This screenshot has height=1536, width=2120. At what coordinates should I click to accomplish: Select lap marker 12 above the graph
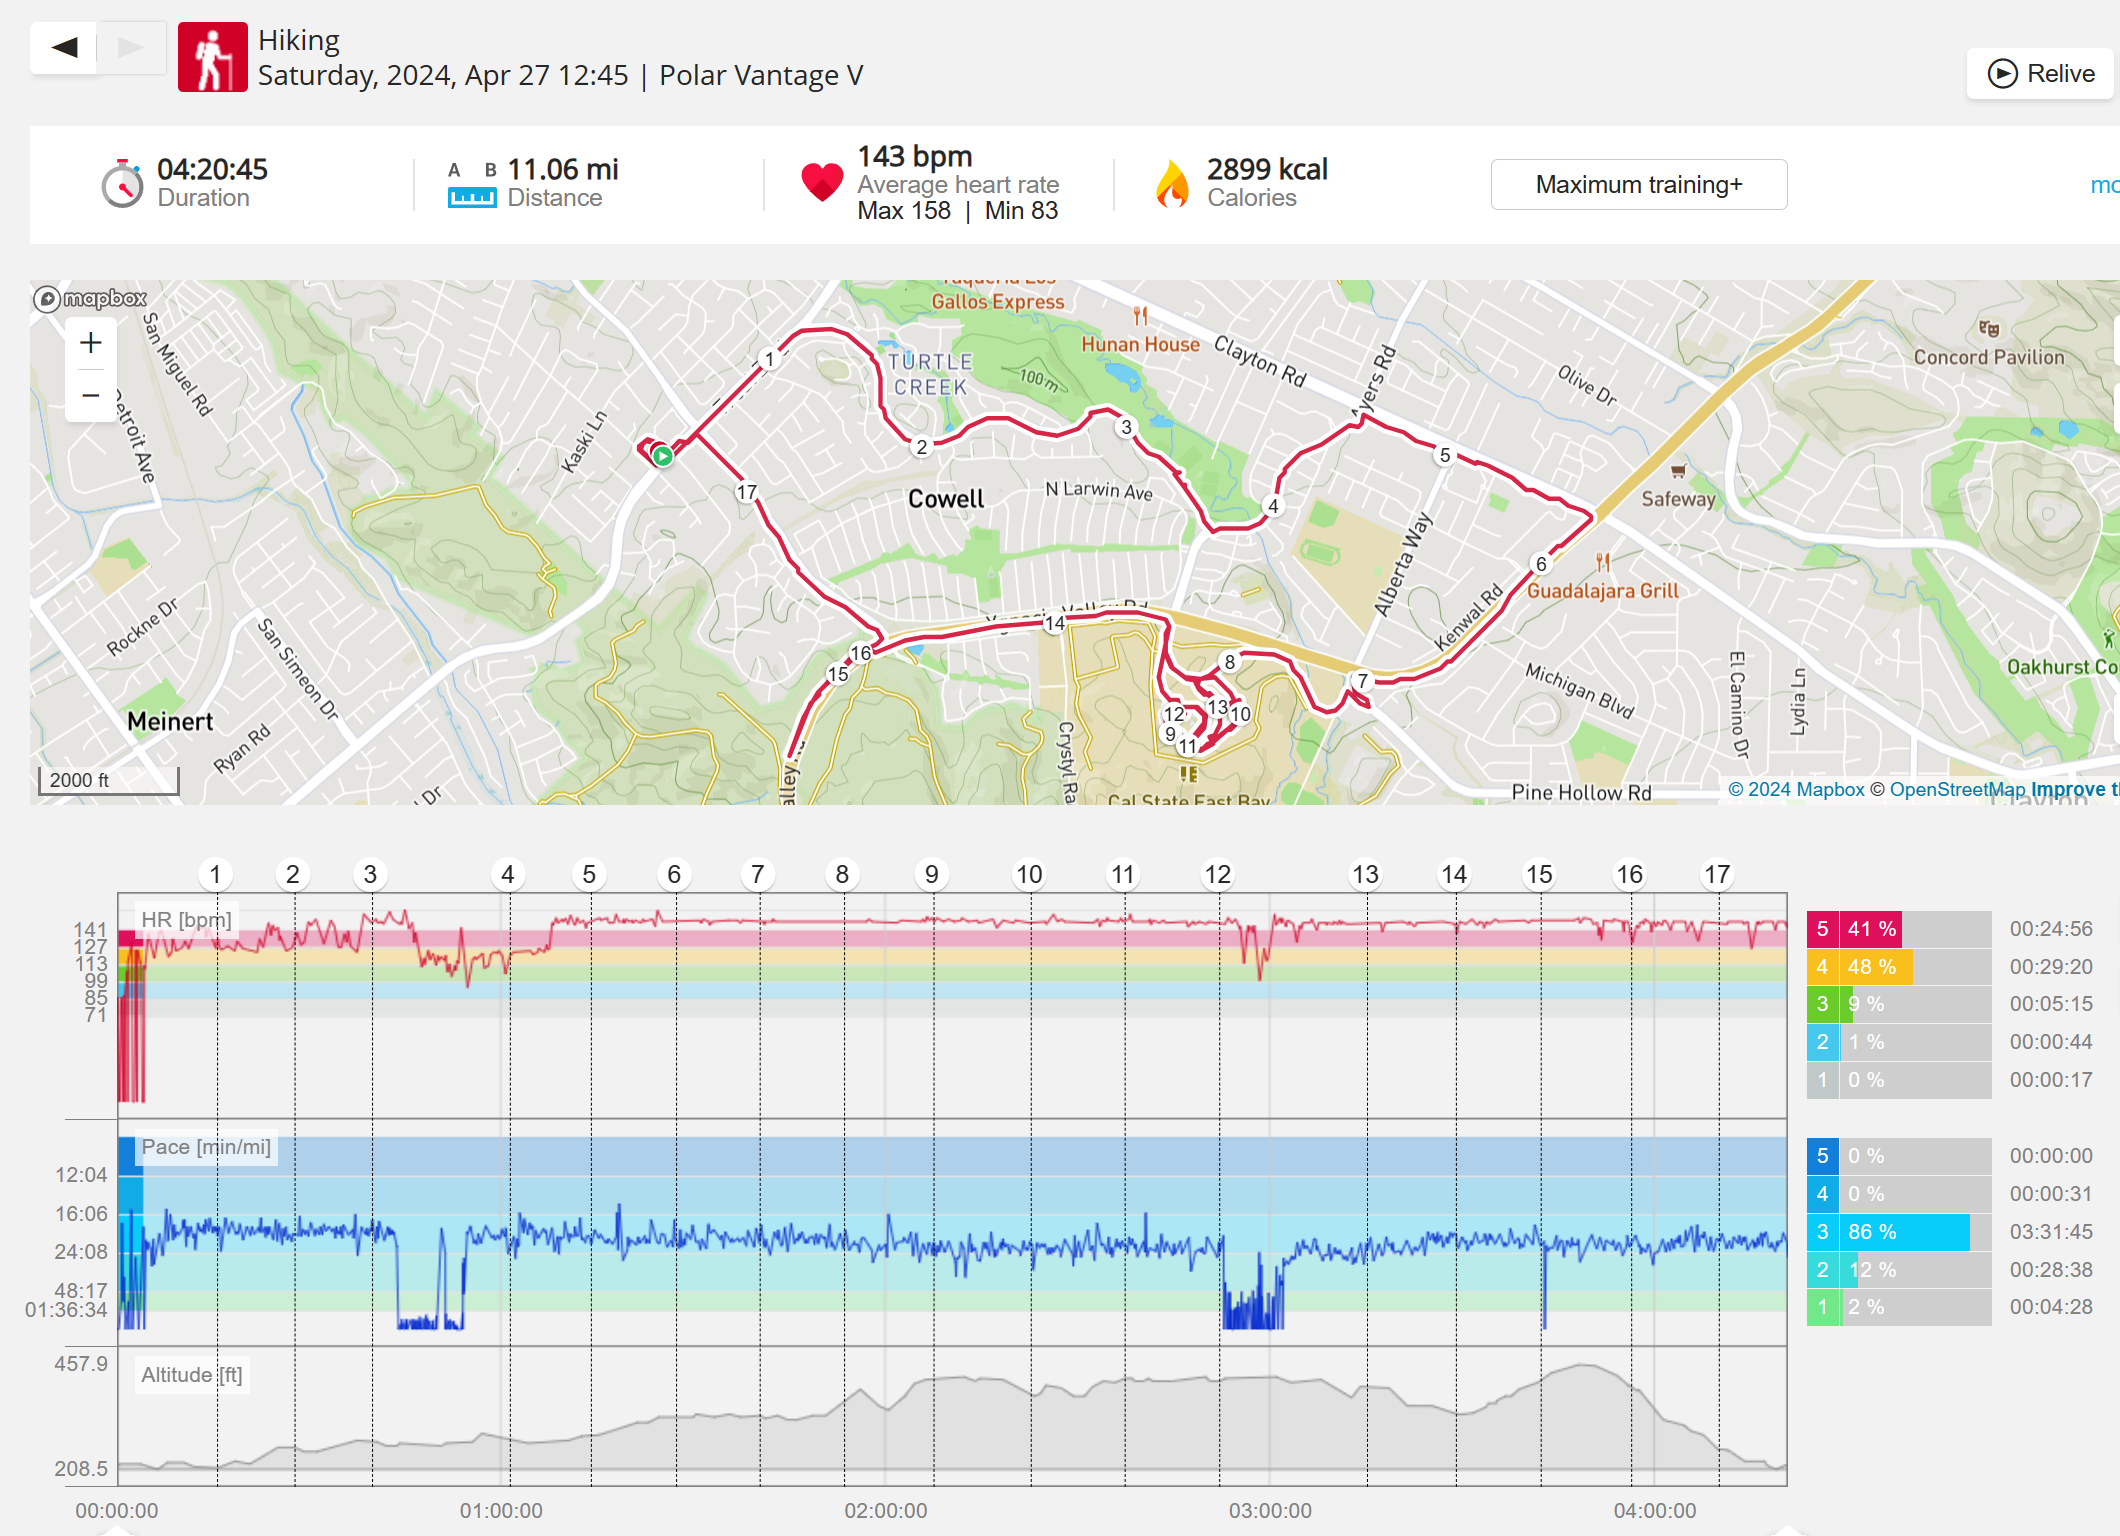[1217, 875]
